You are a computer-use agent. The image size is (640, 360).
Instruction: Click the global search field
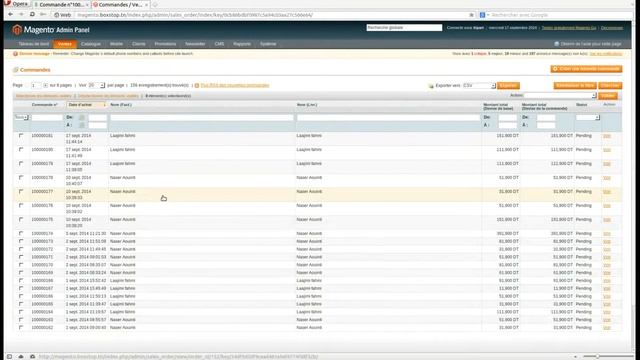point(404,27)
